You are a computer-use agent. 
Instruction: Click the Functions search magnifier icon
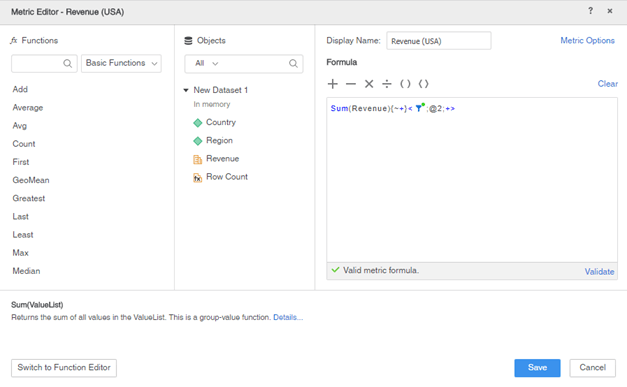pyautogui.click(x=68, y=64)
